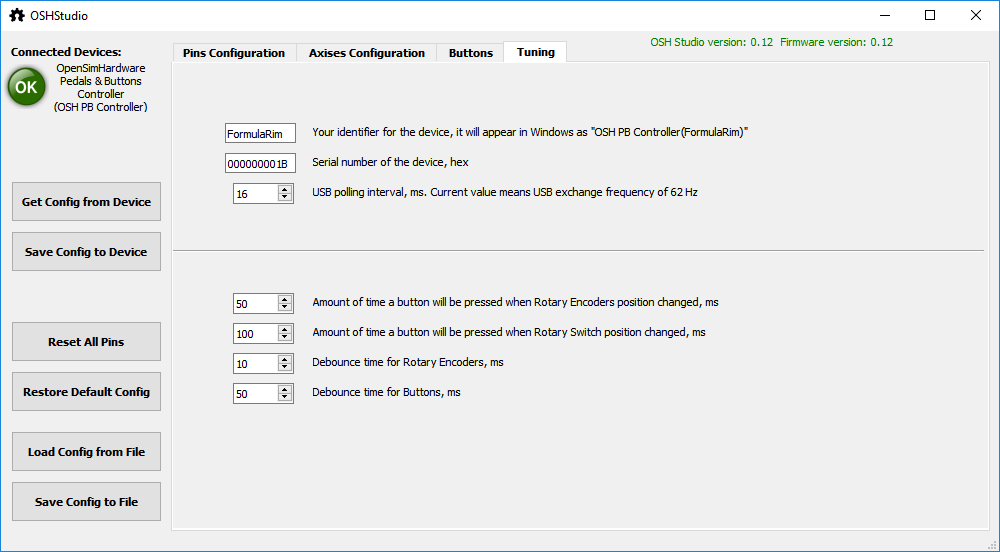
Task: Increase Buttons debounce time up arrow
Action: coord(285,390)
